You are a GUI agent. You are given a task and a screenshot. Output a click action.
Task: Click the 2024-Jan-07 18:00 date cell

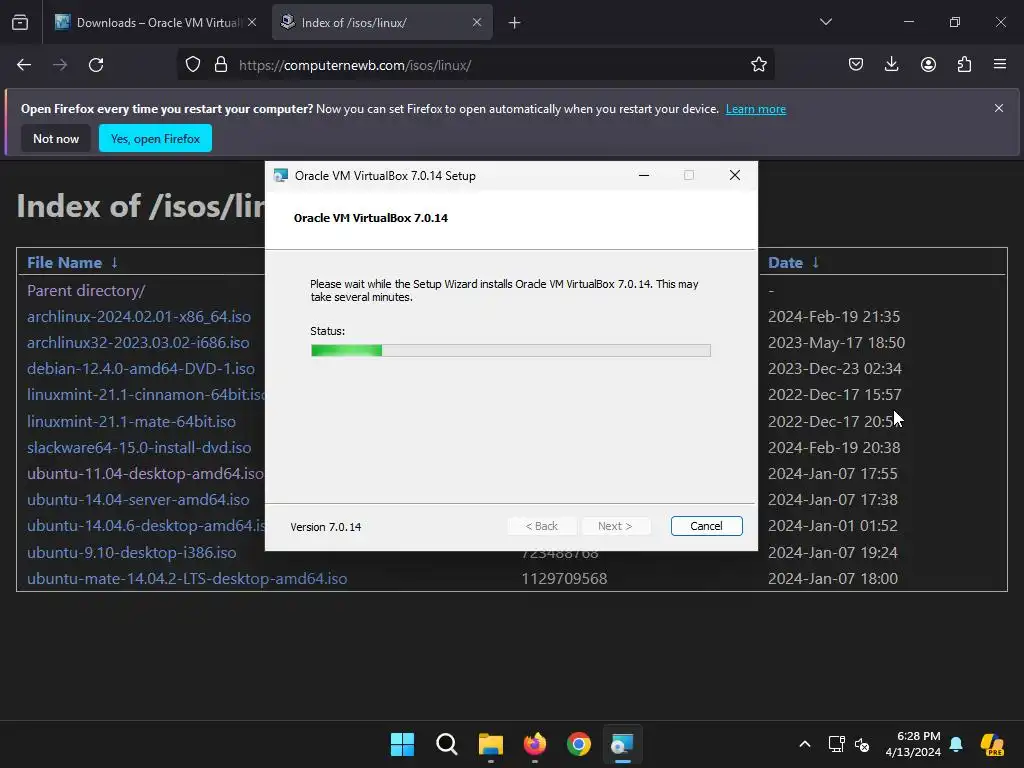point(833,579)
